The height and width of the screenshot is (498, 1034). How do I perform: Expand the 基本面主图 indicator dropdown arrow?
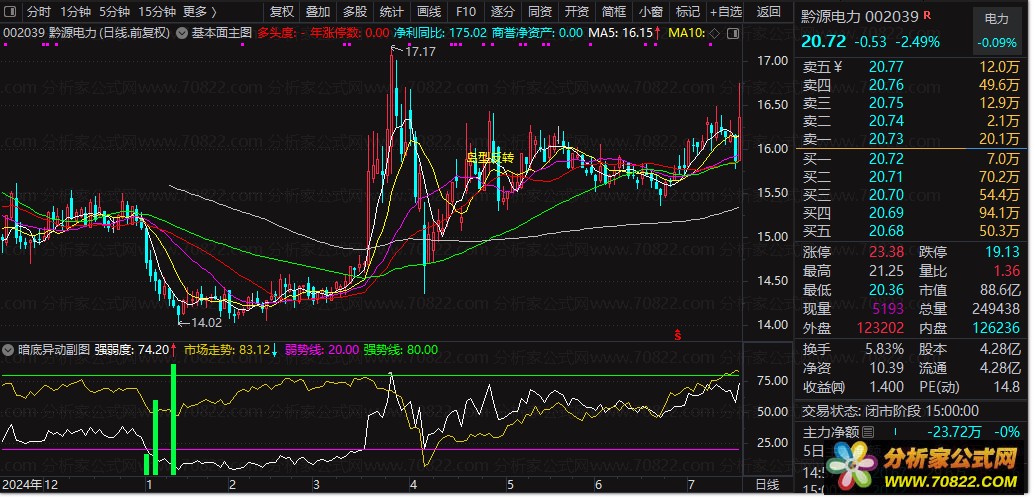[182, 32]
